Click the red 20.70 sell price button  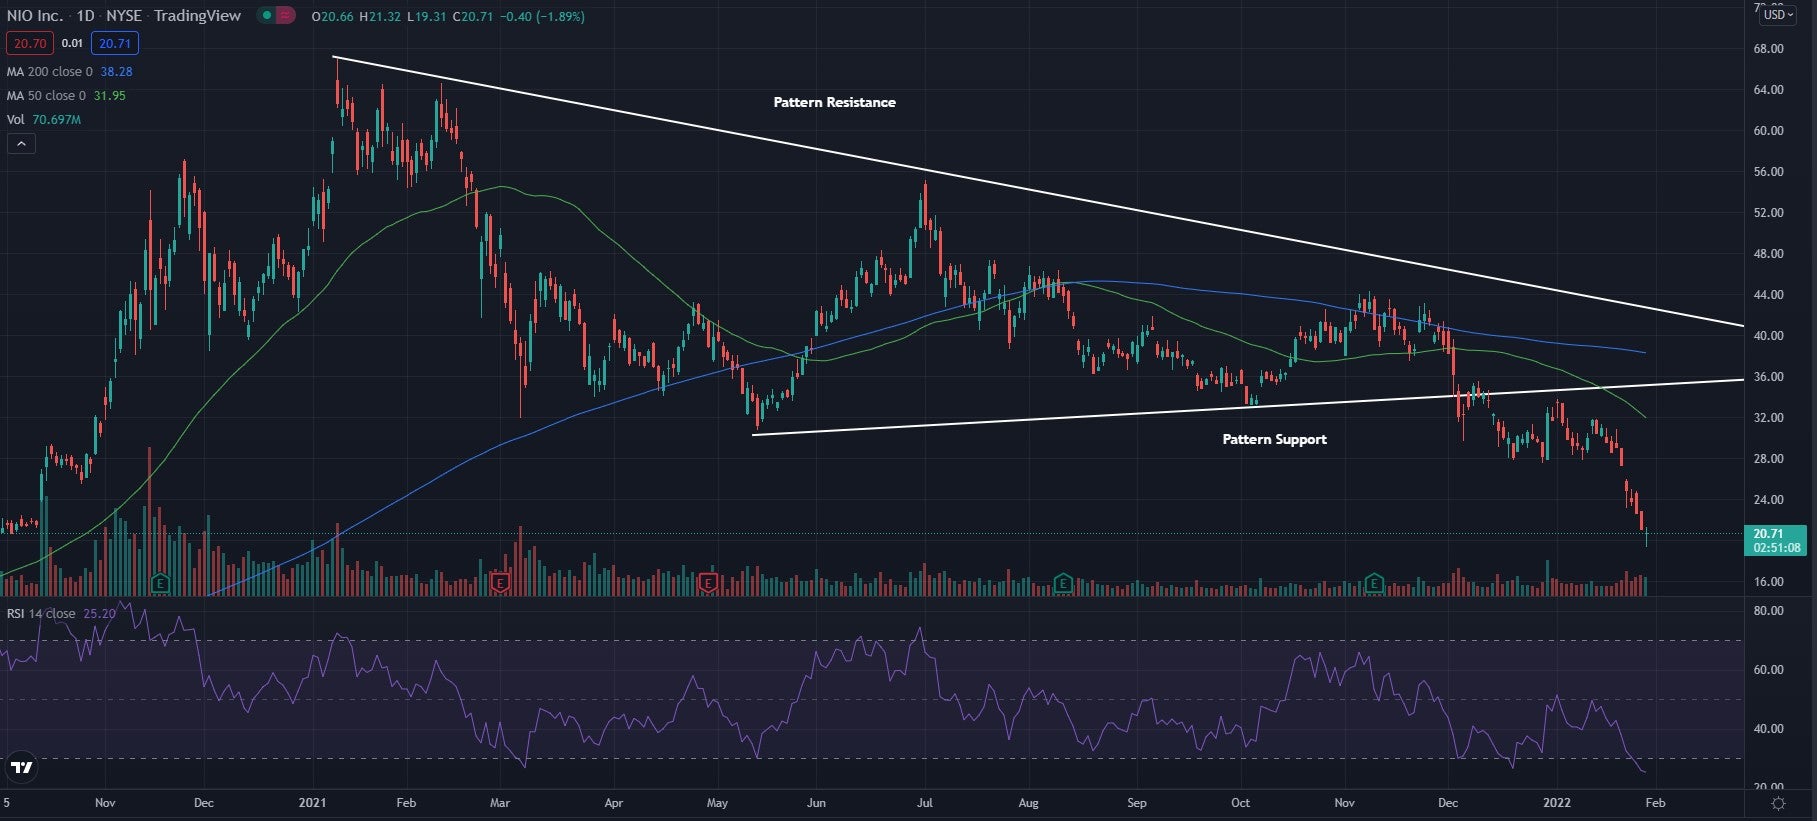pyautogui.click(x=29, y=43)
